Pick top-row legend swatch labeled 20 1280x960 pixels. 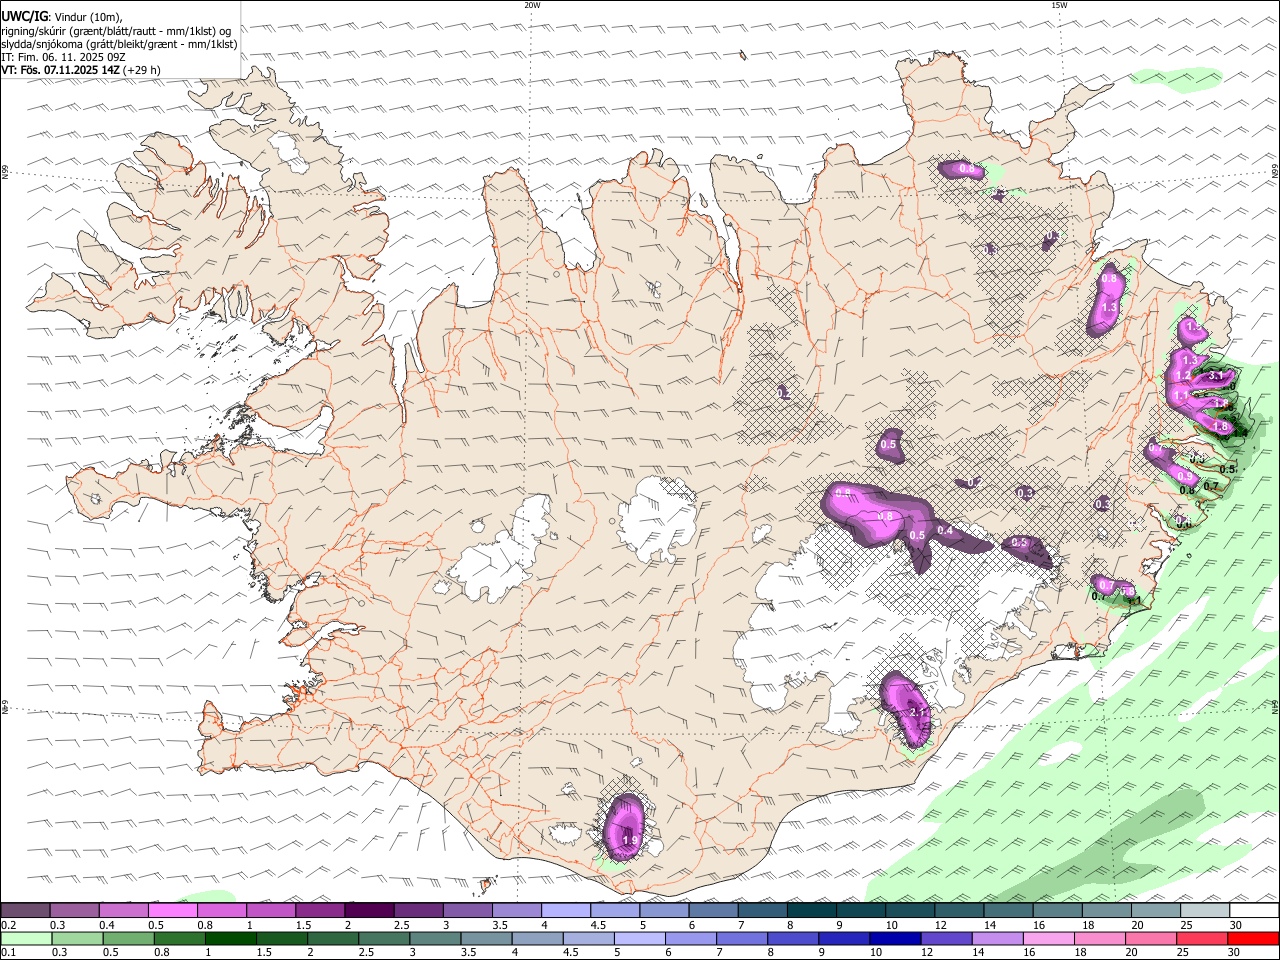[x=1155, y=910]
